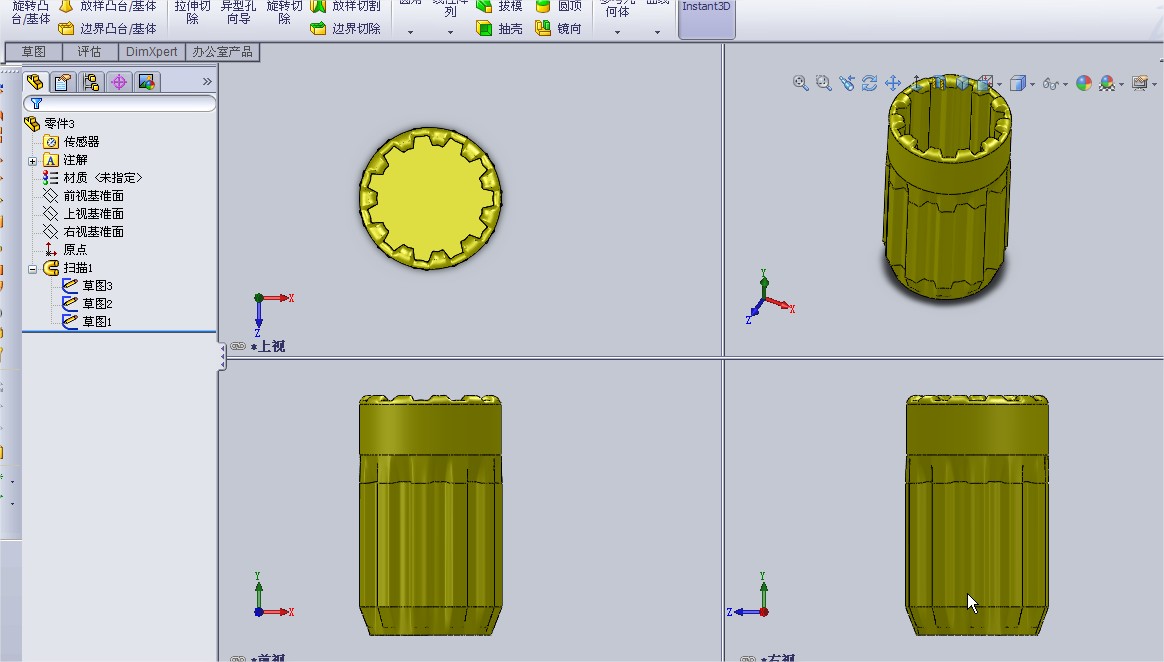Switch to the 办公室产品 tab
The image size is (1164, 662).
tap(222, 51)
